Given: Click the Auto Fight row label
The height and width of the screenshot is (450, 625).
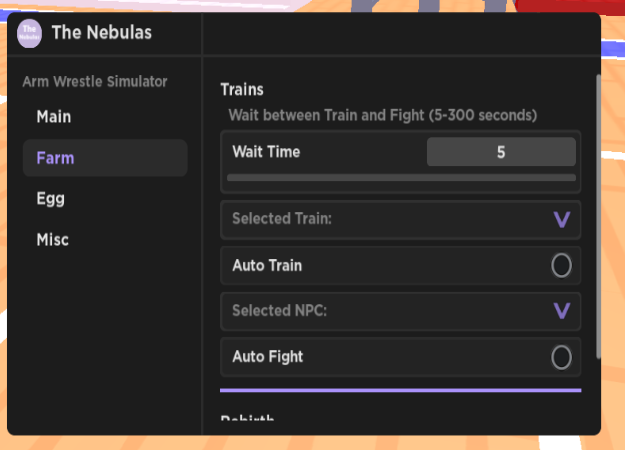Looking at the screenshot, I should [267, 357].
